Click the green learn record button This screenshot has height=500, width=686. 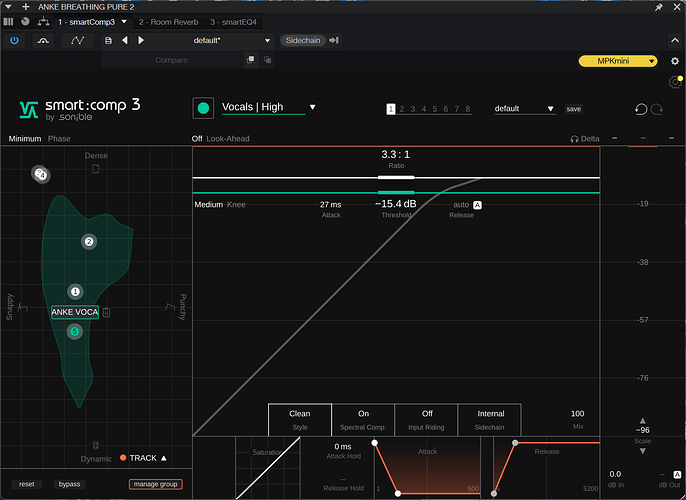(203, 108)
